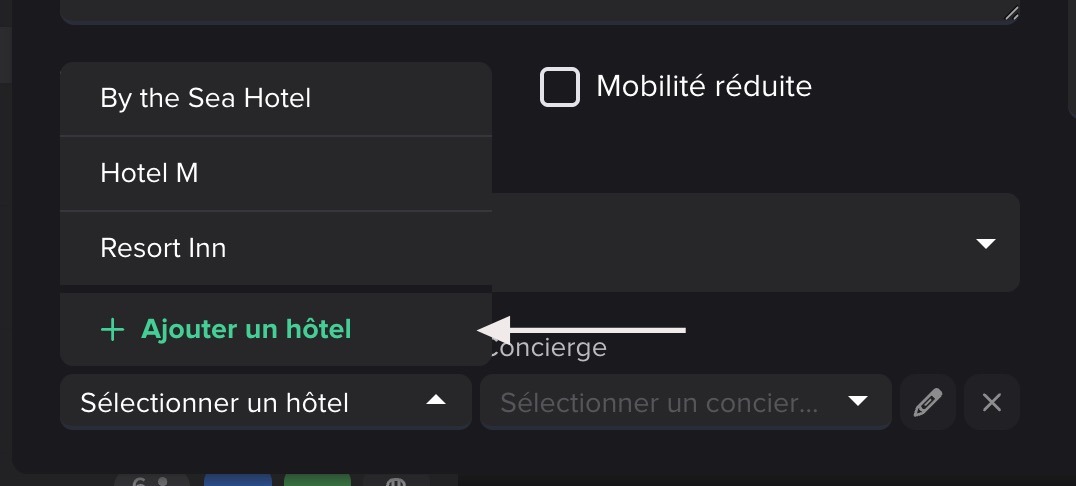
Task: Click the guest count badge showing 6
Action: [x=150, y=481]
